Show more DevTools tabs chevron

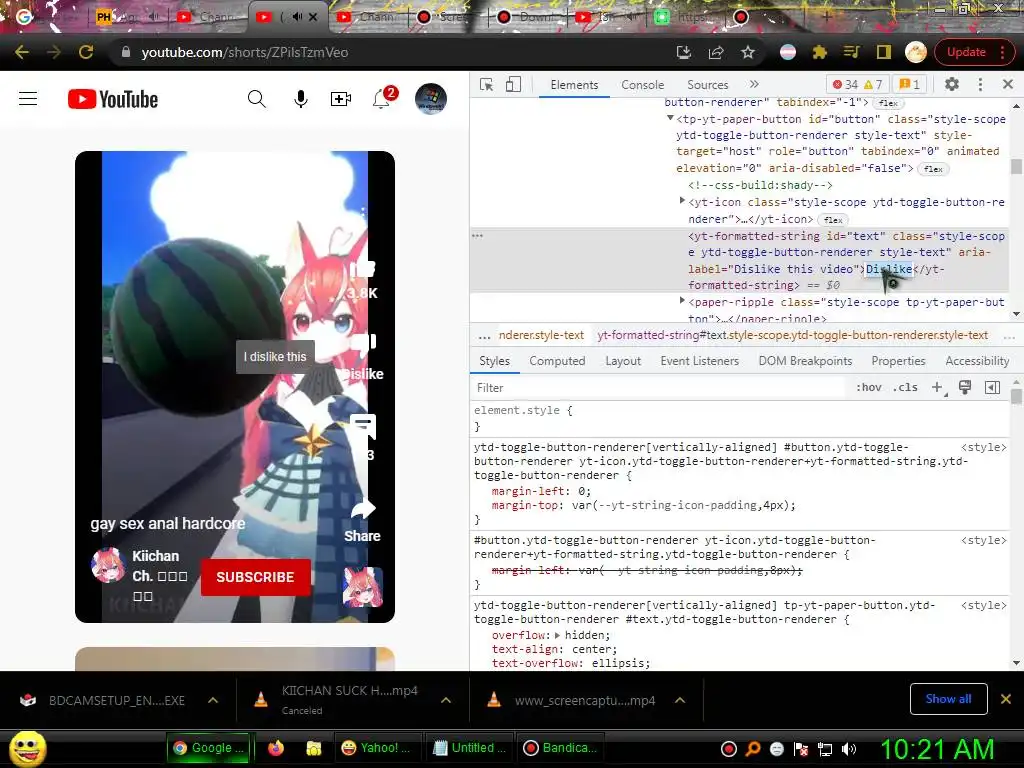click(754, 84)
